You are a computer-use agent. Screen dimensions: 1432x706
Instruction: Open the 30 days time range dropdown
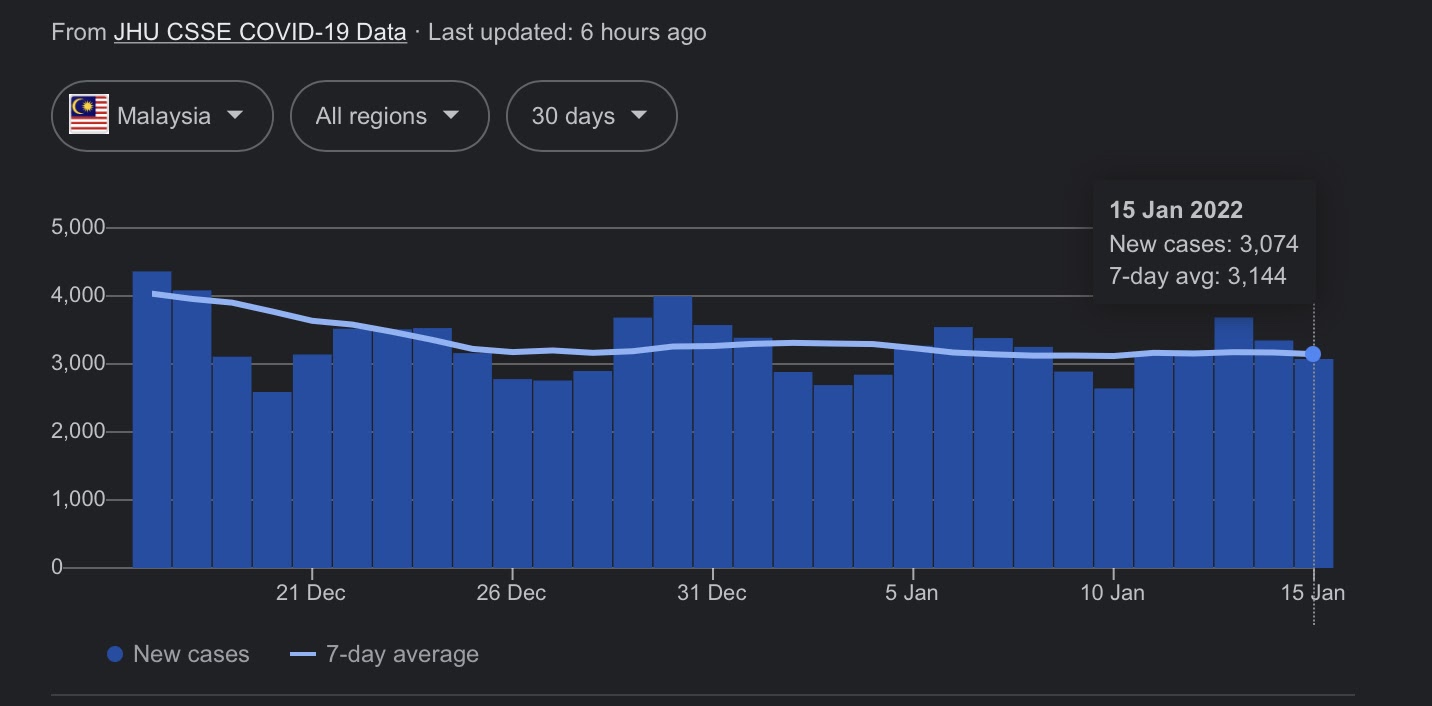point(591,116)
